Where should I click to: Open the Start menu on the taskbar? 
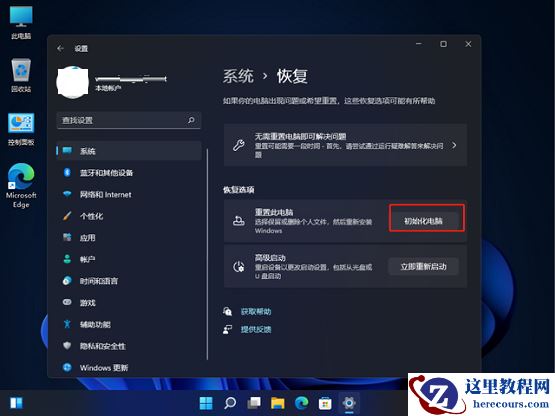pyautogui.click(x=206, y=403)
